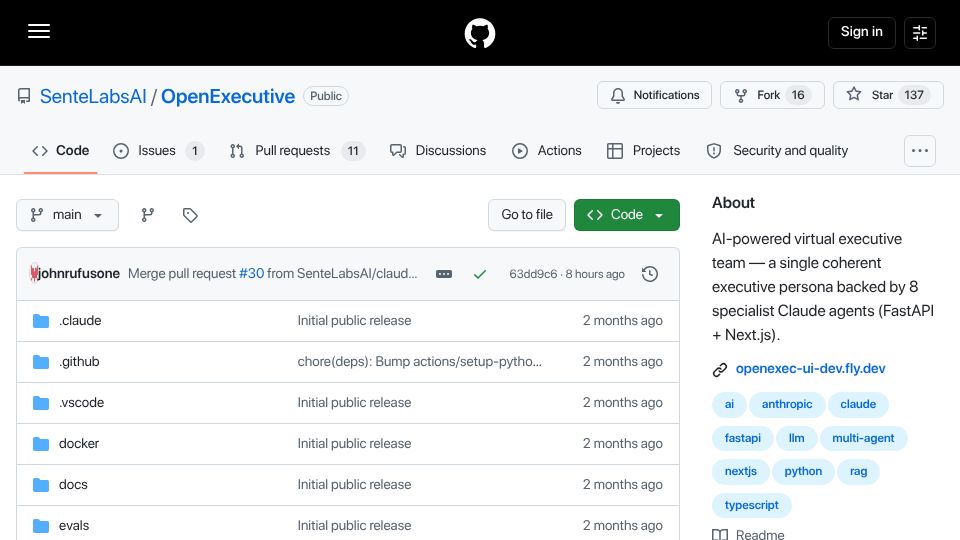Open appearance settings sliders icon
960x540 pixels.
tap(920, 33)
